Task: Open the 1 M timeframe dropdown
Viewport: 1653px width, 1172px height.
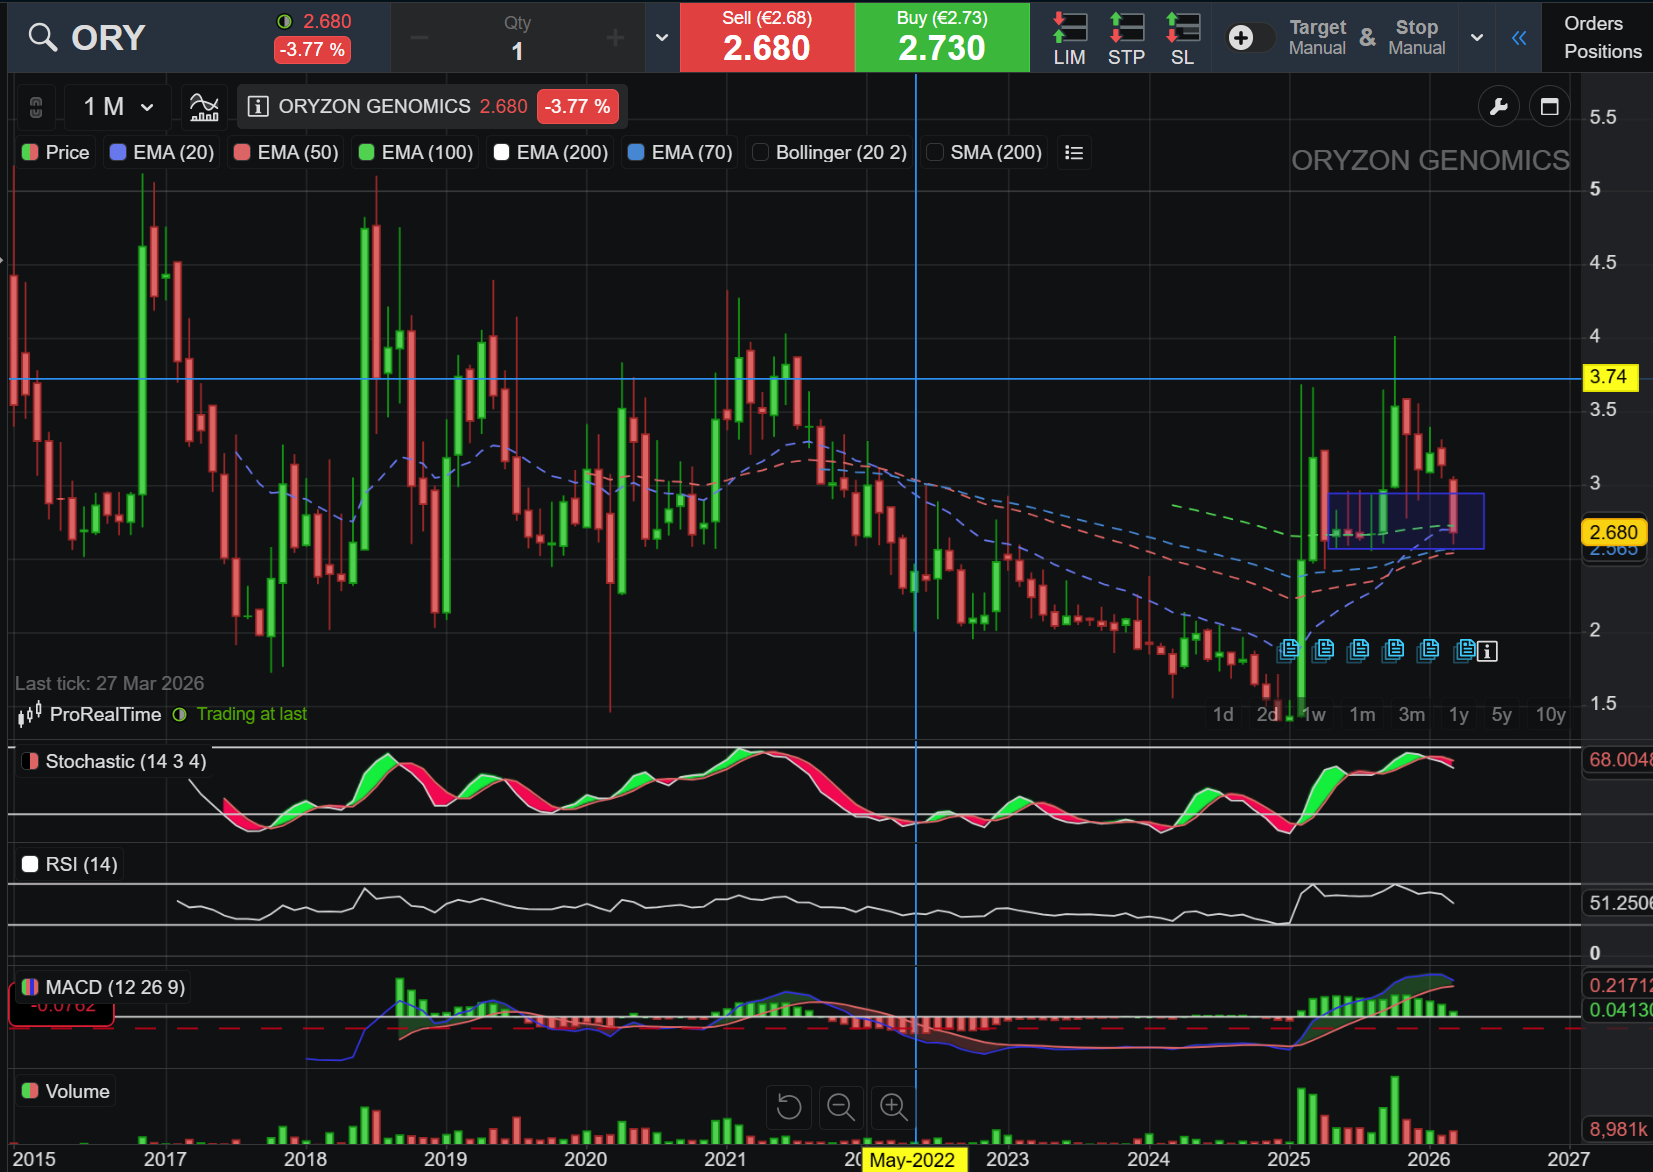Action: tap(118, 106)
